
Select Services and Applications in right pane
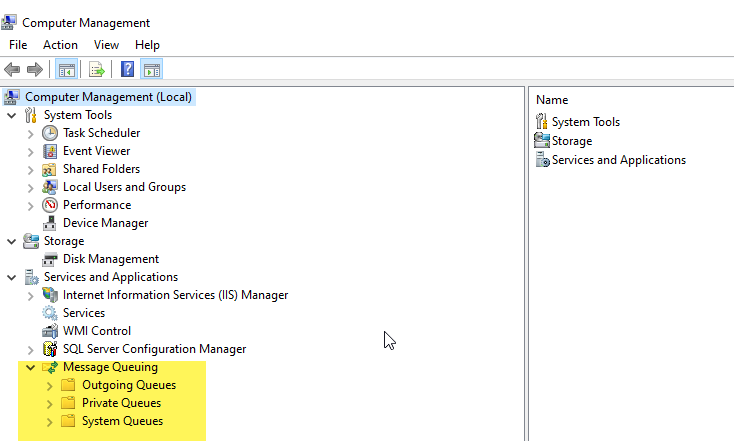point(610,160)
